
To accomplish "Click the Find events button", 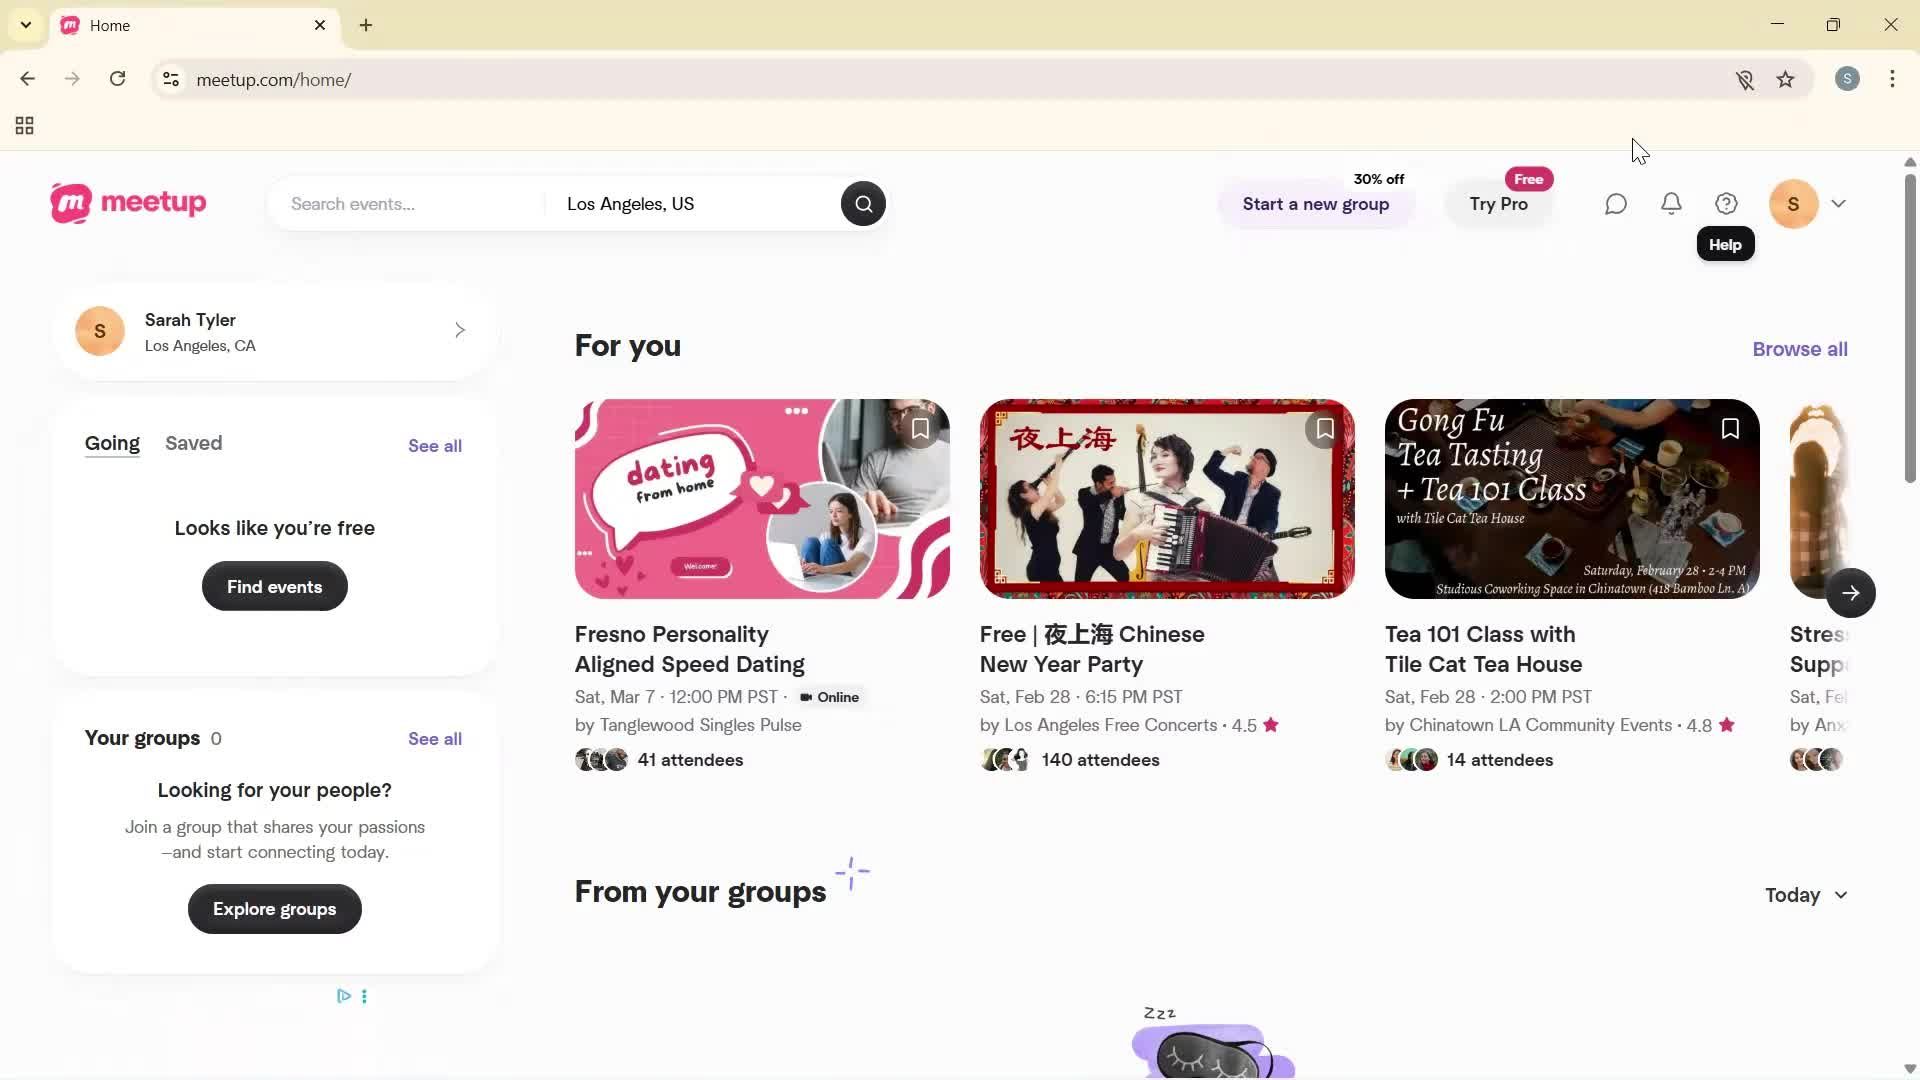I will tap(274, 586).
